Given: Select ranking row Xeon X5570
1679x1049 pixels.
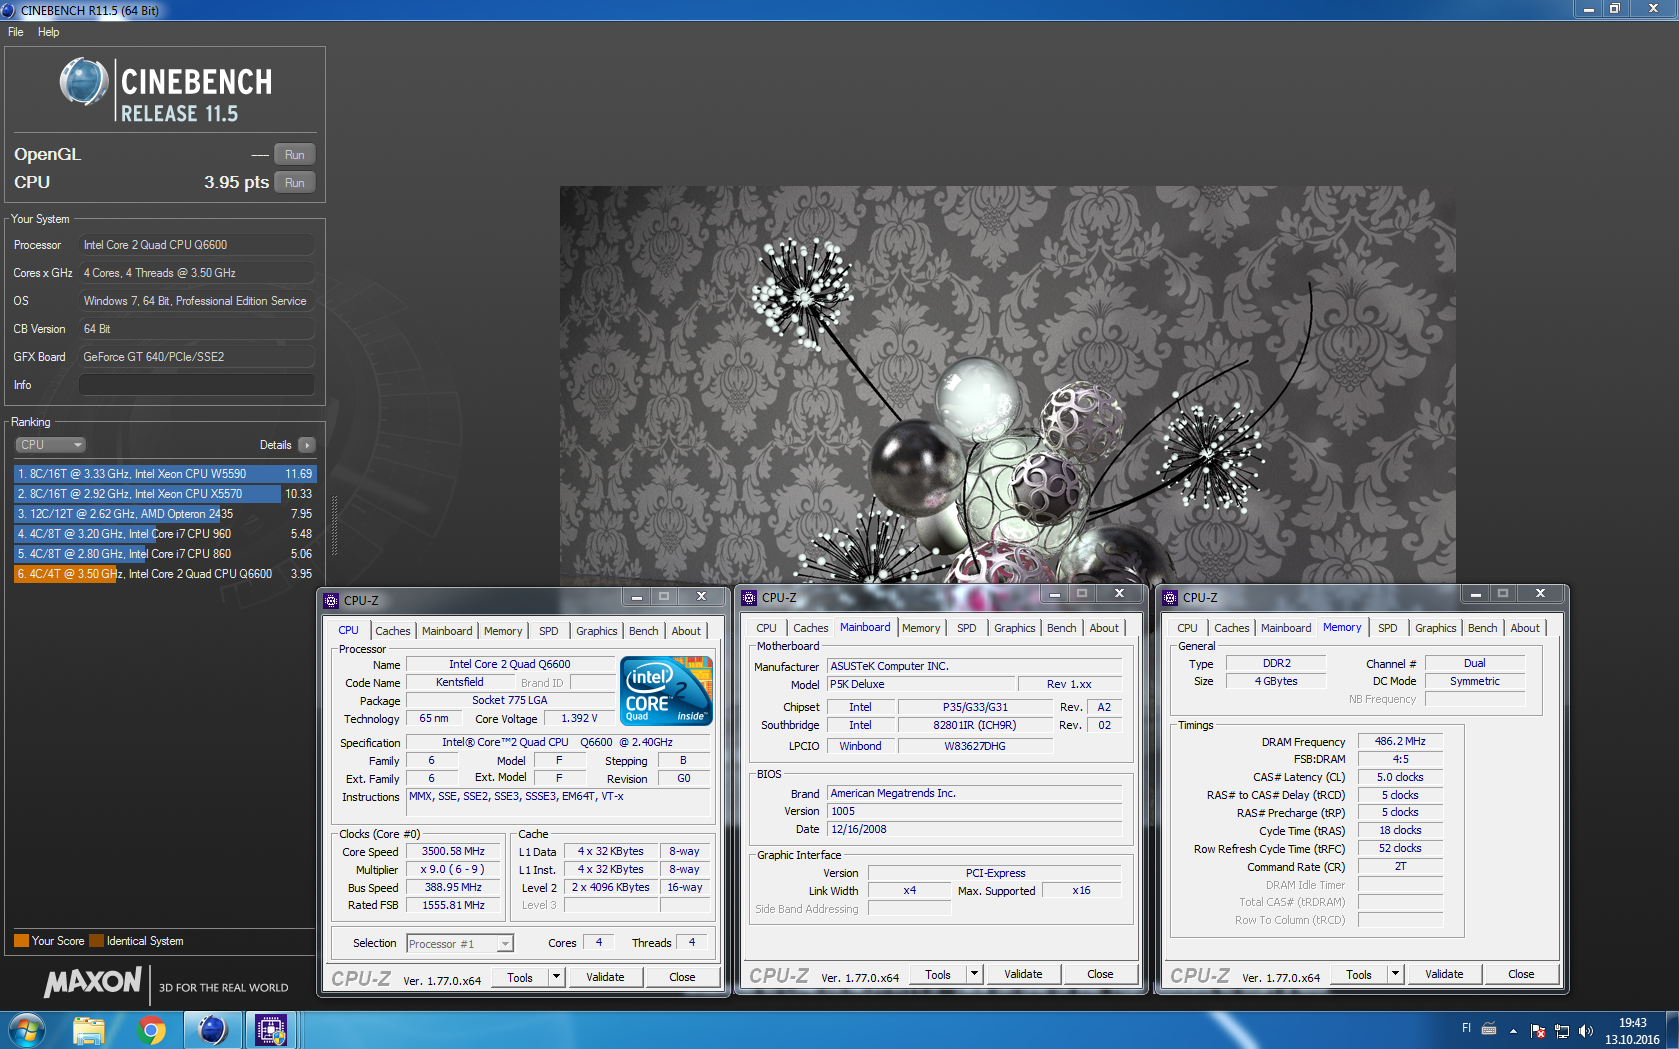Looking at the screenshot, I should [164, 494].
